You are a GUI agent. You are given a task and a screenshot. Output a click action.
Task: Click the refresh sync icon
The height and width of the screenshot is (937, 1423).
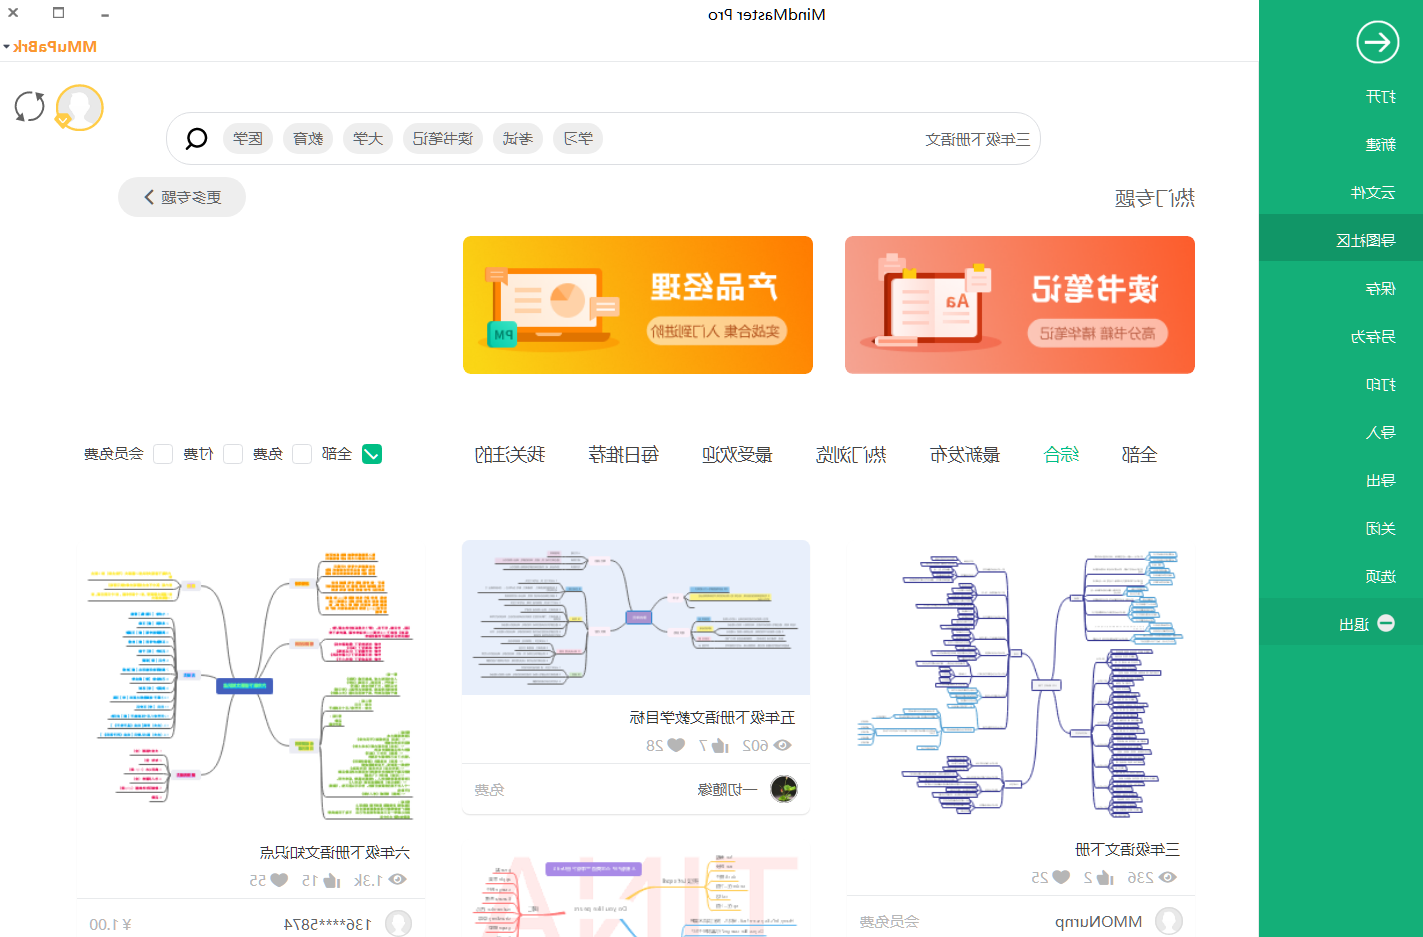point(30,106)
